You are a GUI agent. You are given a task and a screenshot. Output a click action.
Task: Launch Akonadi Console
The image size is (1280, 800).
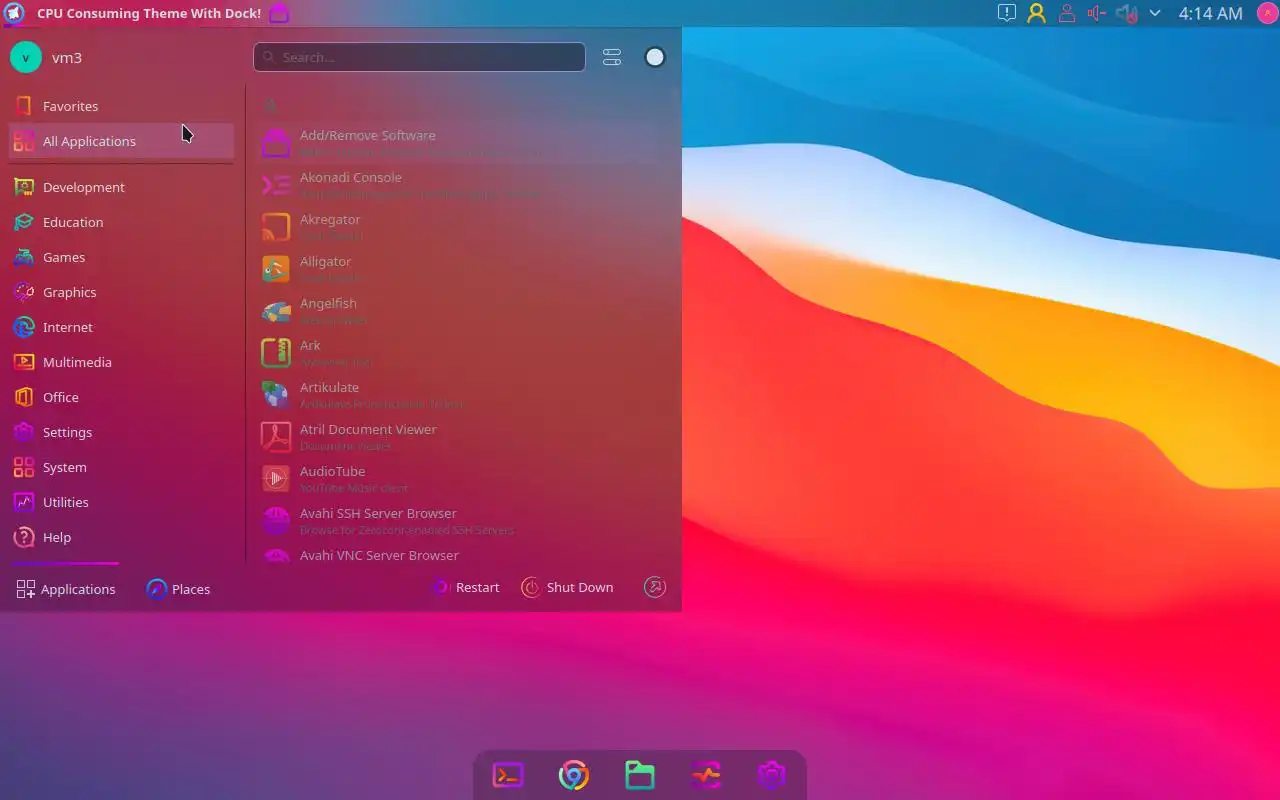point(463,185)
